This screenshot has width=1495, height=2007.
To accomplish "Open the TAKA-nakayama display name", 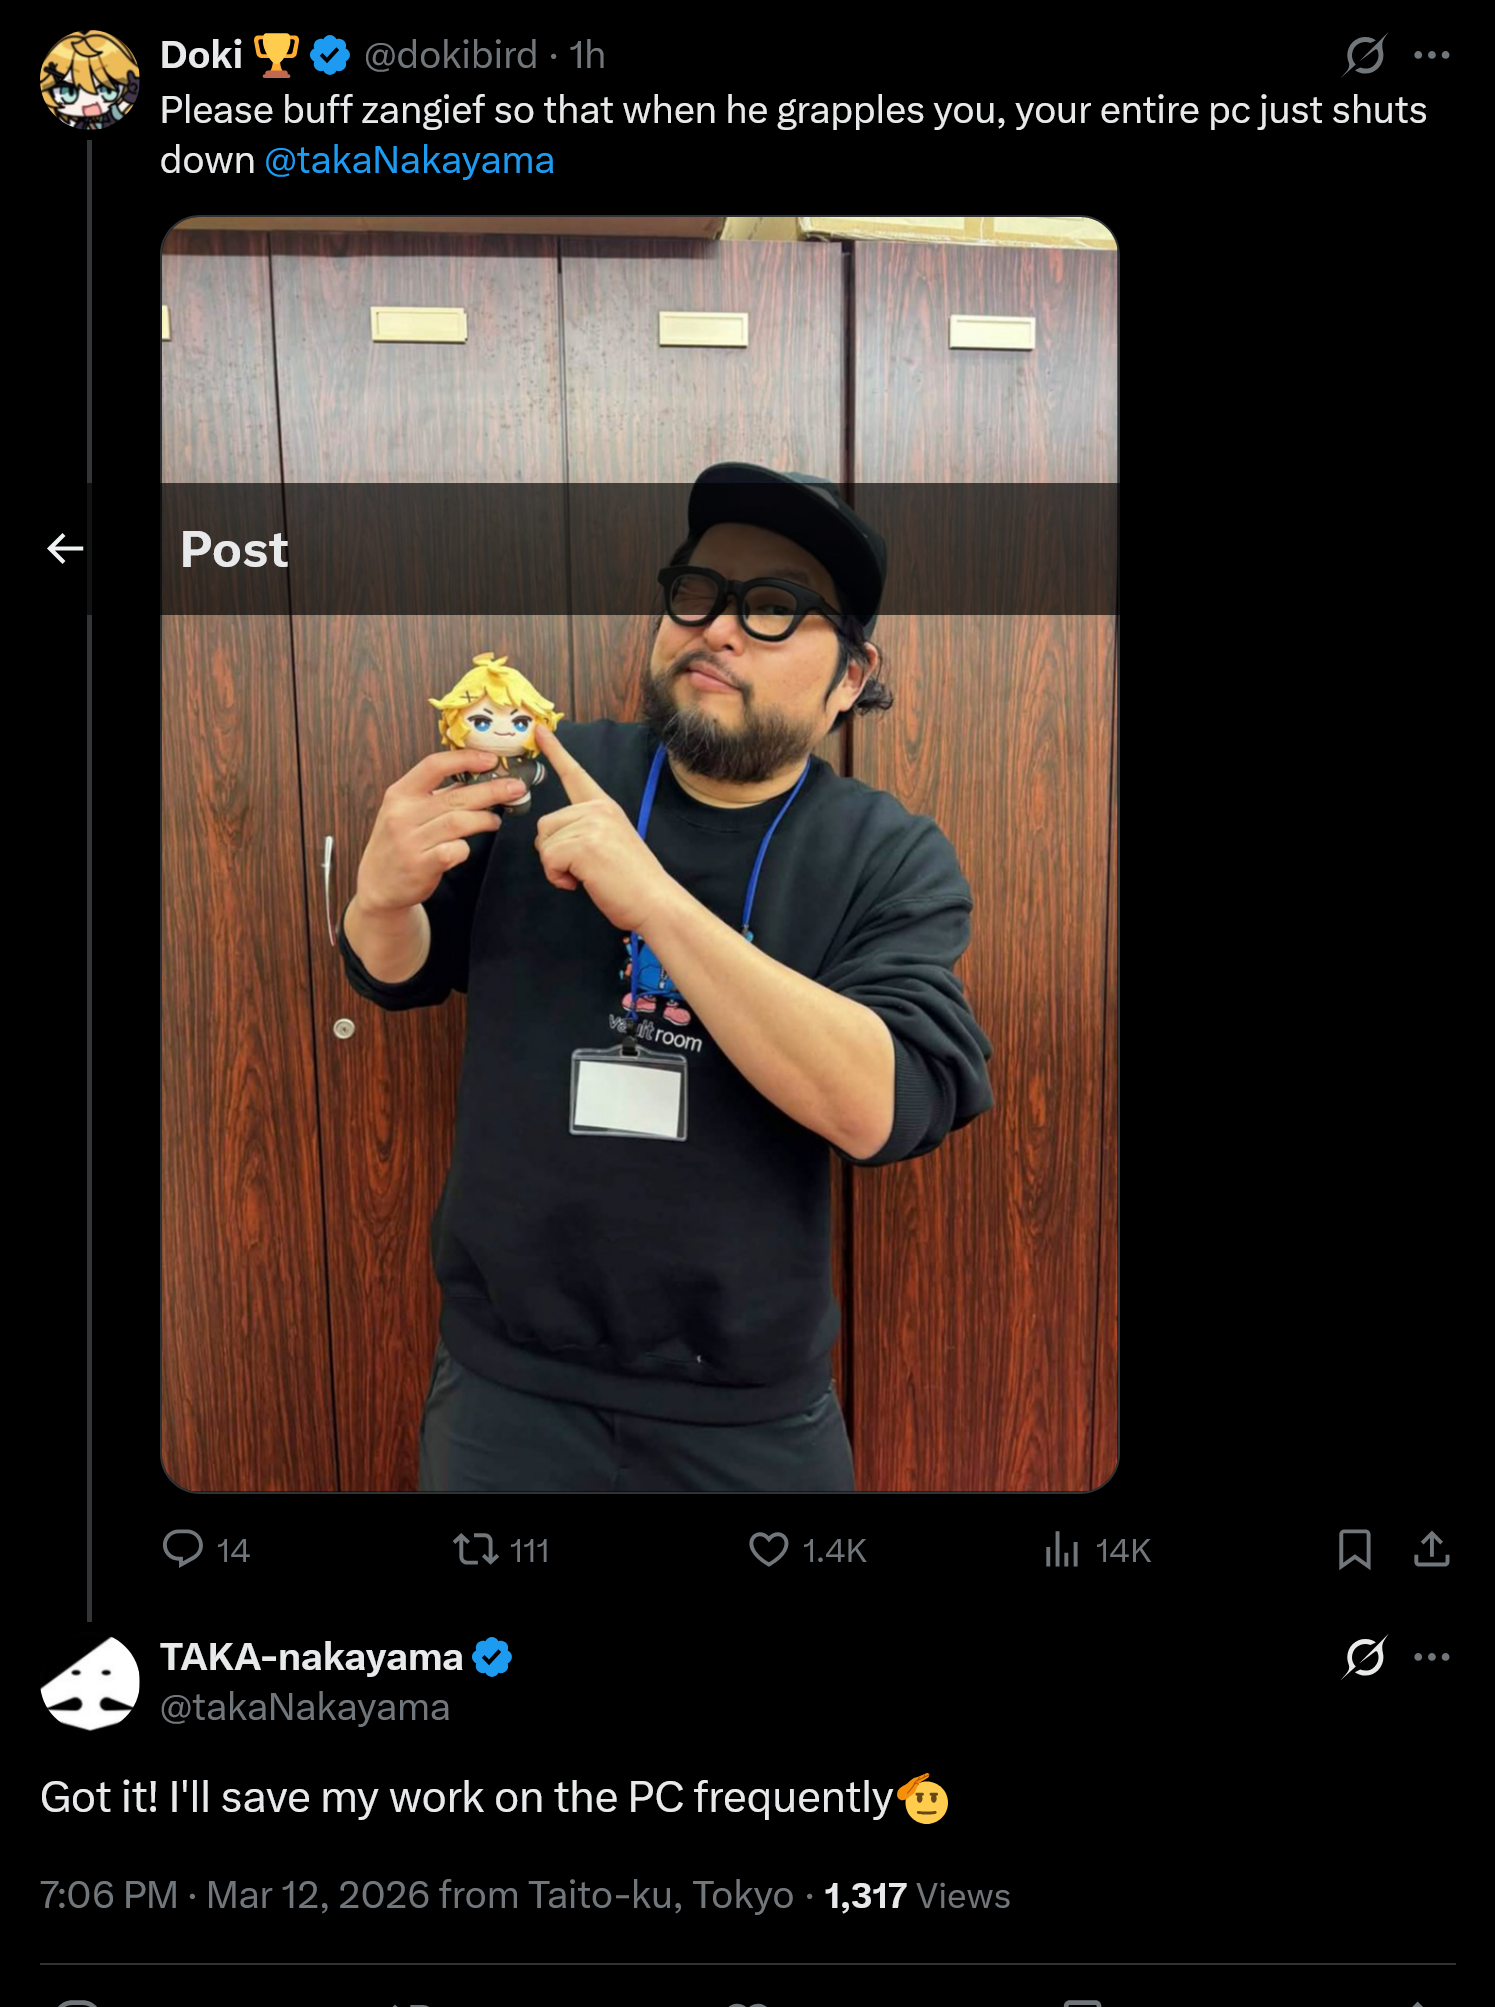I will click(x=311, y=1657).
